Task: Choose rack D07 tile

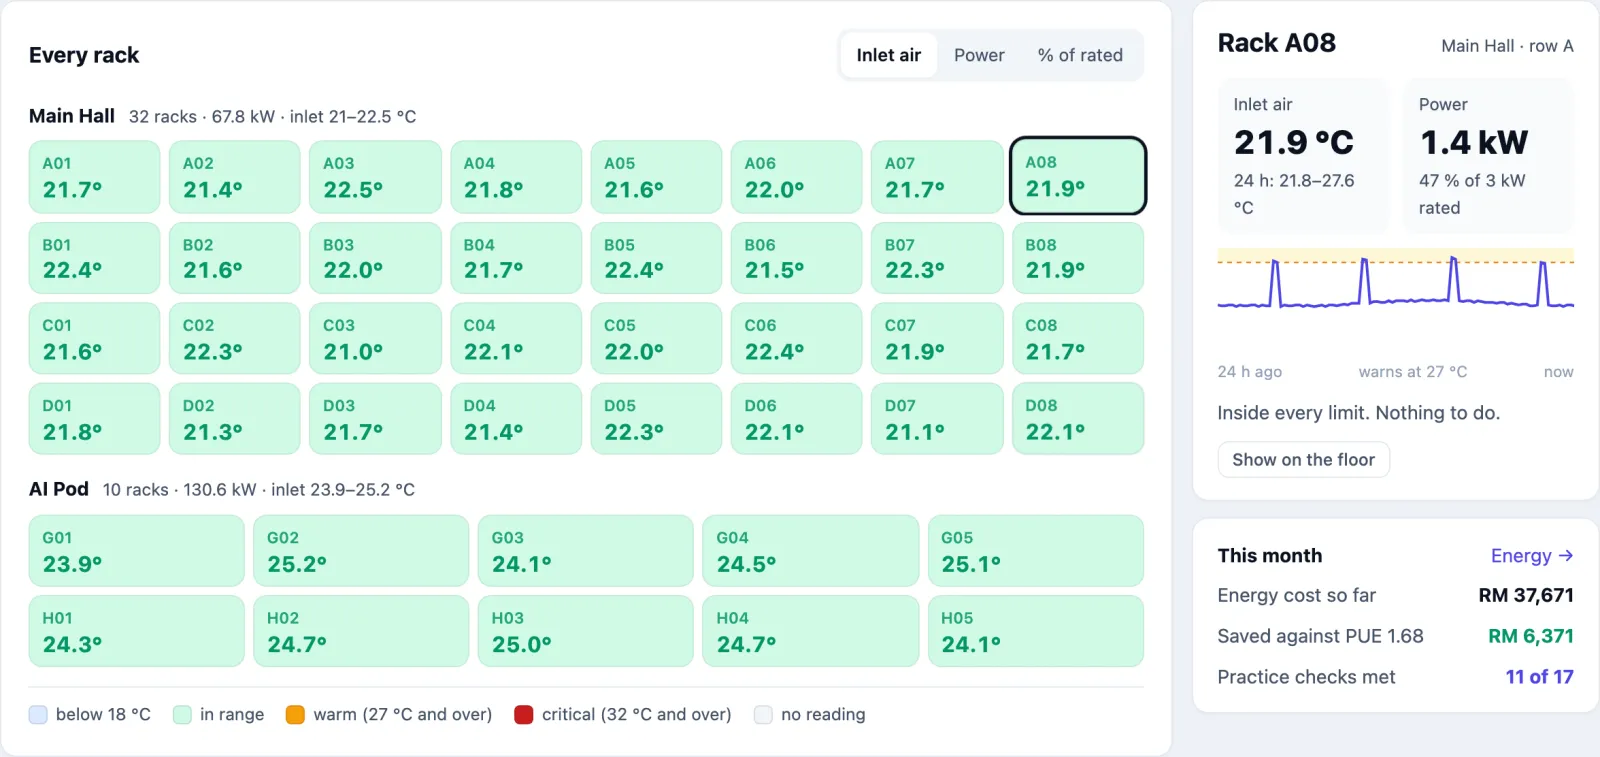Action: (x=937, y=419)
